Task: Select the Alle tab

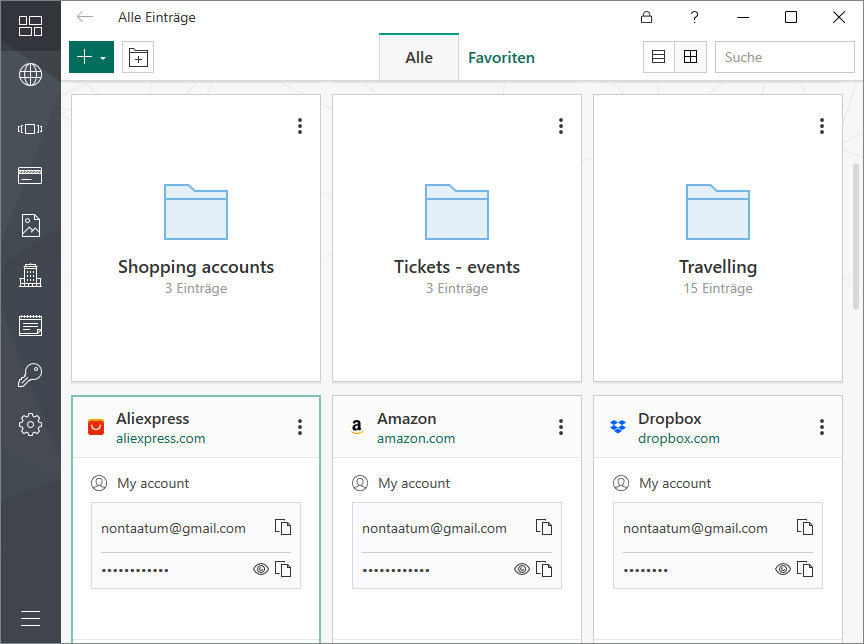Action: click(418, 57)
